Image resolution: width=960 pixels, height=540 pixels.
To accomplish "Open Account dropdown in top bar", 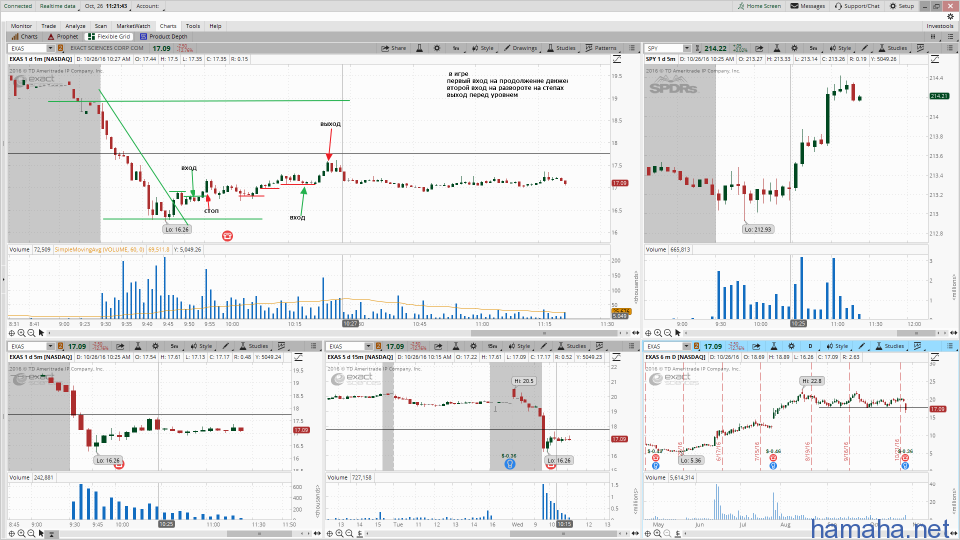I will [148, 6].
